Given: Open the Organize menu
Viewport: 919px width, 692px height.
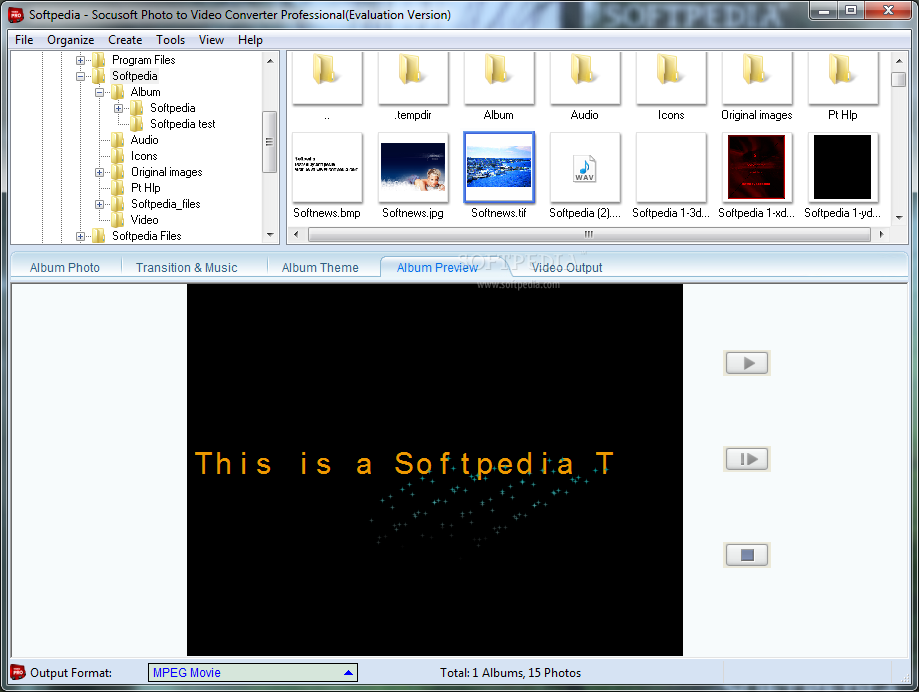Looking at the screenshot, I should click(70, 40).
